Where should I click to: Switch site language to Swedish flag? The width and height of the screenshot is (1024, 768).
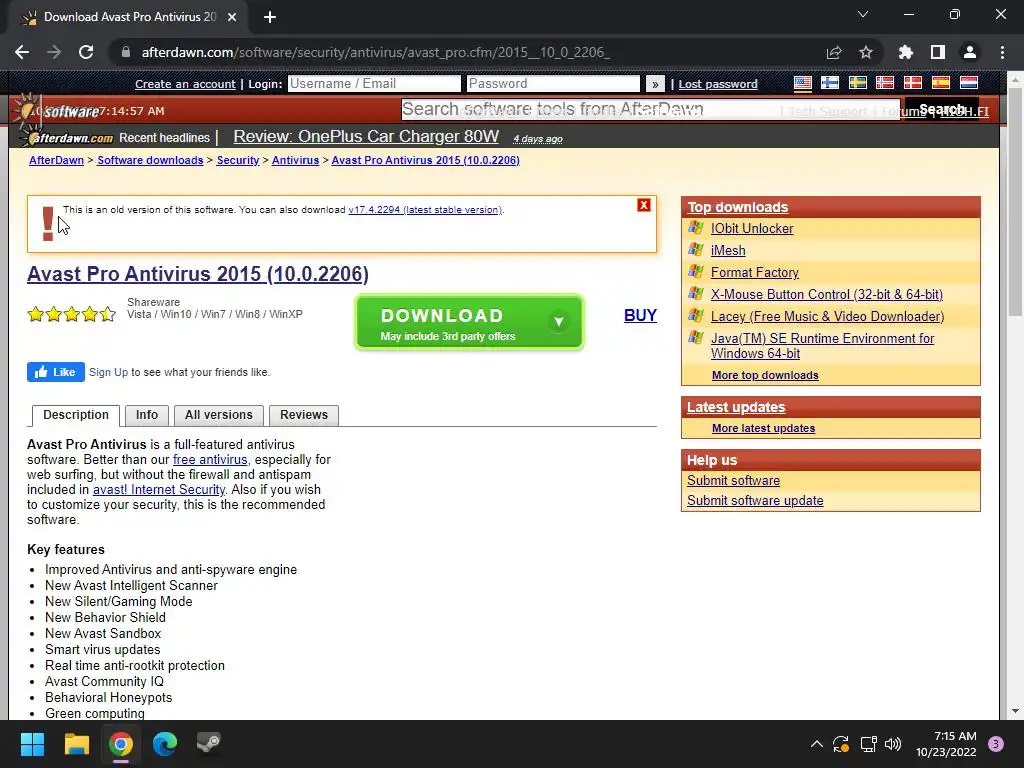pos(857,83)
